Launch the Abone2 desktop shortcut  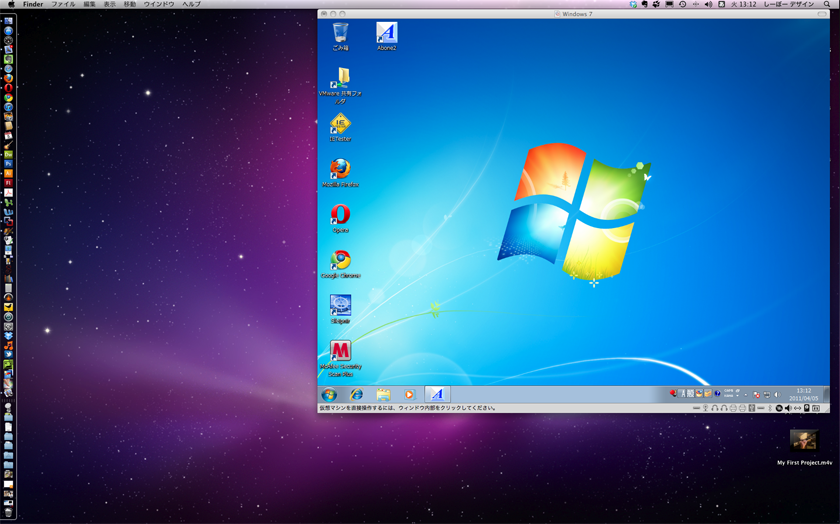pyautogui.click(x=386, y=36)
